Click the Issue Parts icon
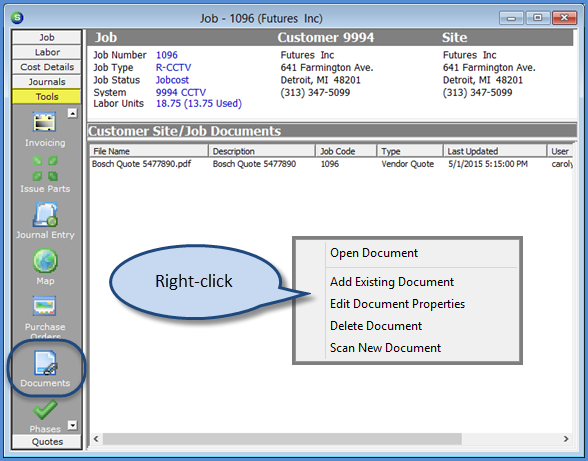 [x=45, y=168]
